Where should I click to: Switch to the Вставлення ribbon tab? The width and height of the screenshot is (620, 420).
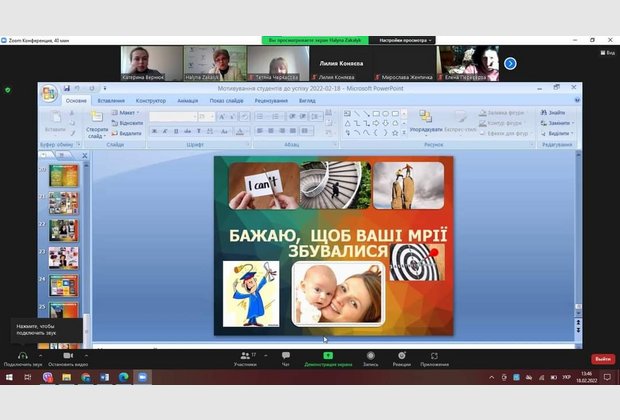point(111,100)
